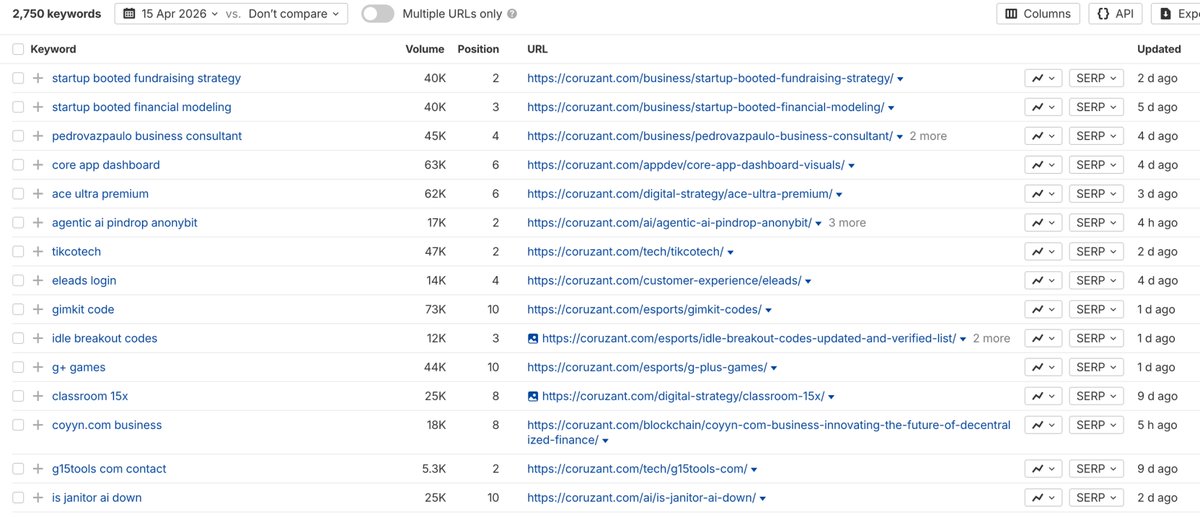Tick the checkbox for startup booted fundraising strategy
1200x517 pixels.
(x=18, y=78)
